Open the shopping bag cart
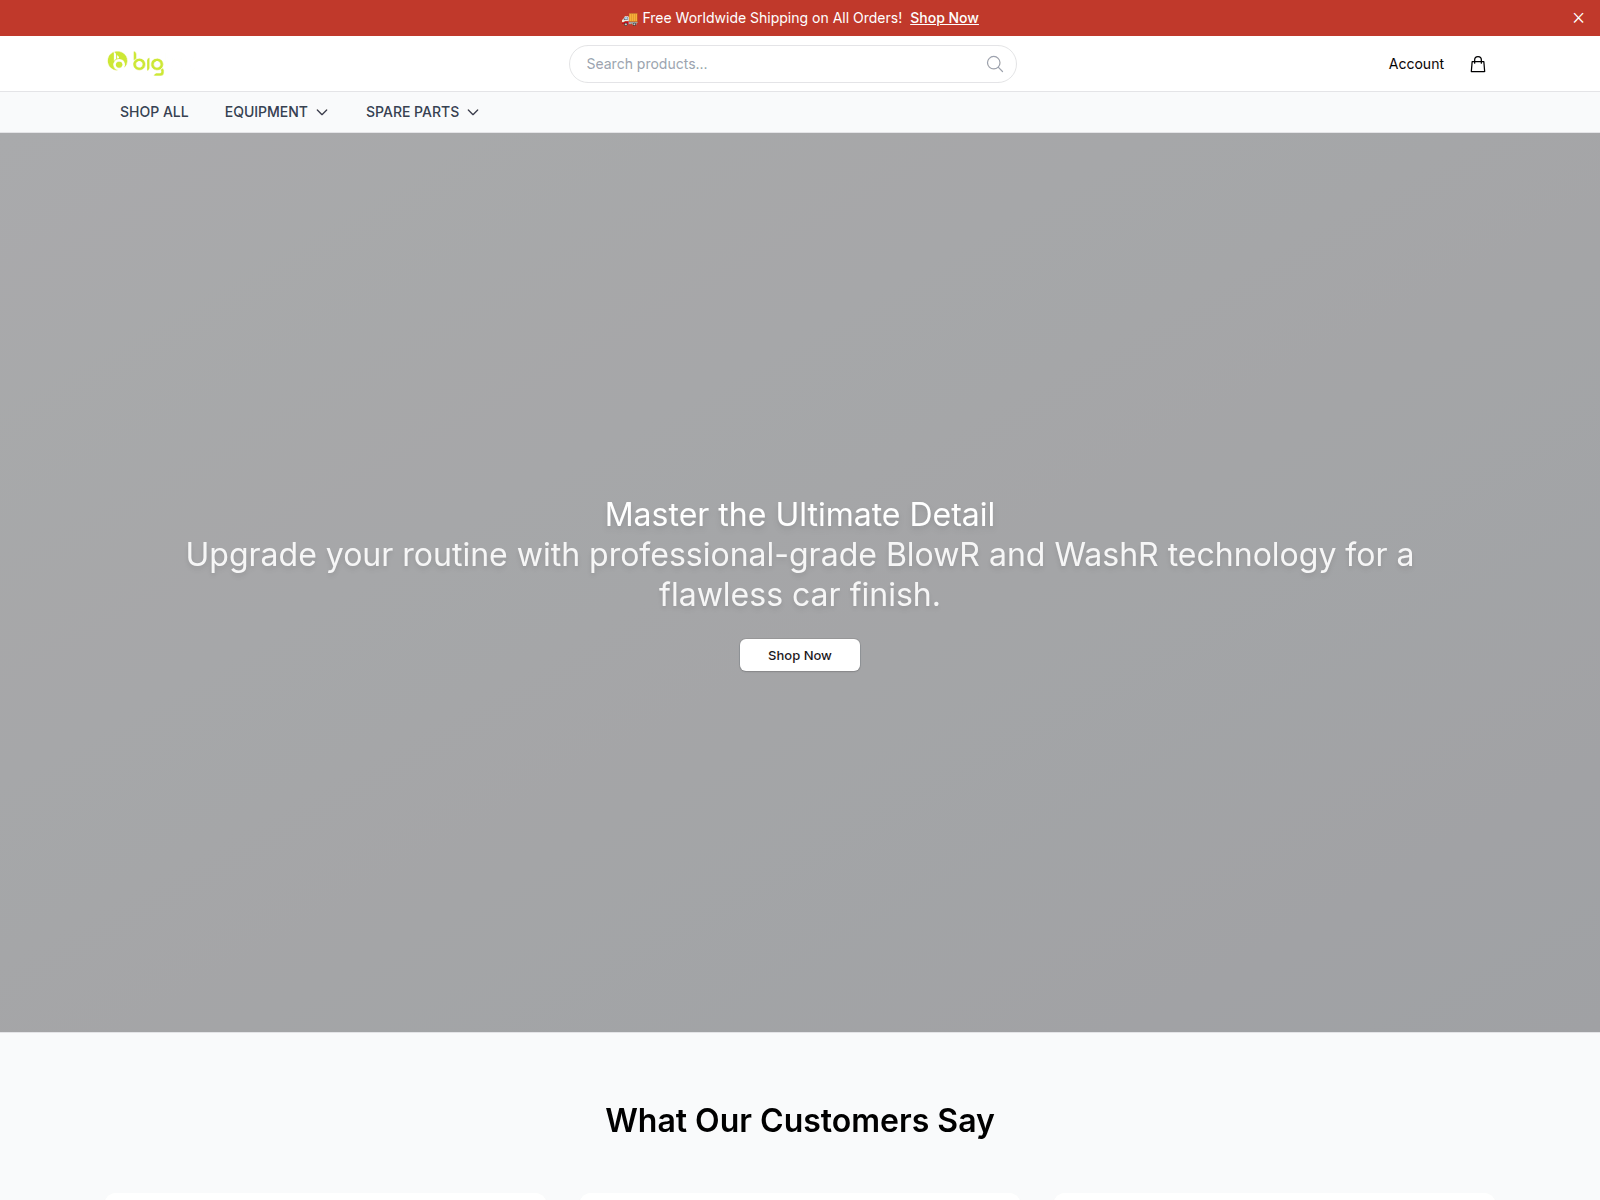 pos(1478,64)
